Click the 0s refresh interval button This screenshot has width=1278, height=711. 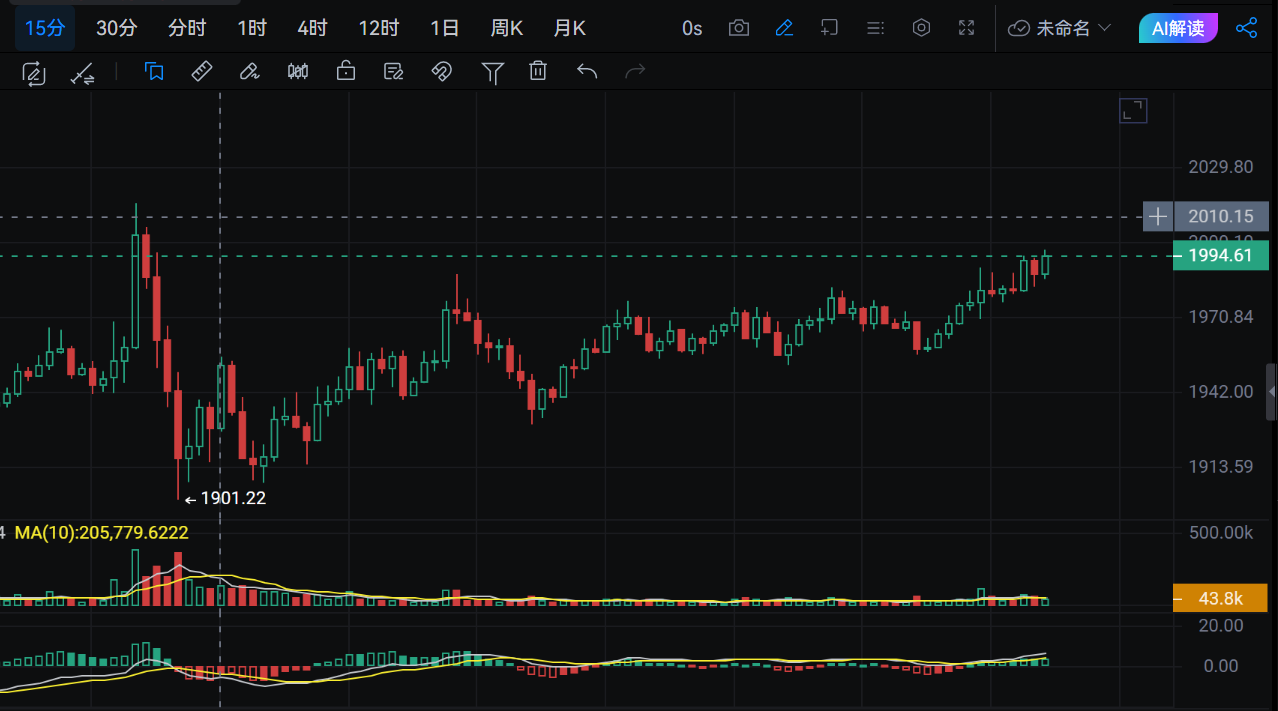click(692, 28)
